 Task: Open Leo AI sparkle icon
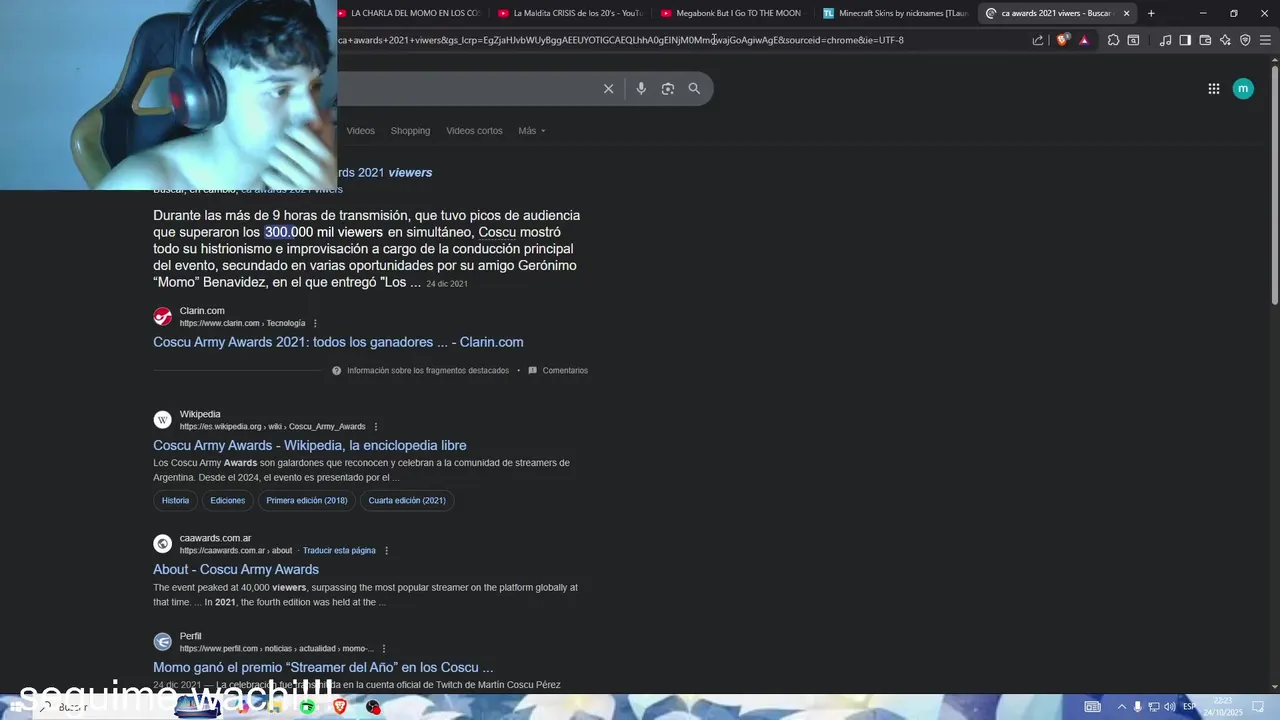(1225, 40)
